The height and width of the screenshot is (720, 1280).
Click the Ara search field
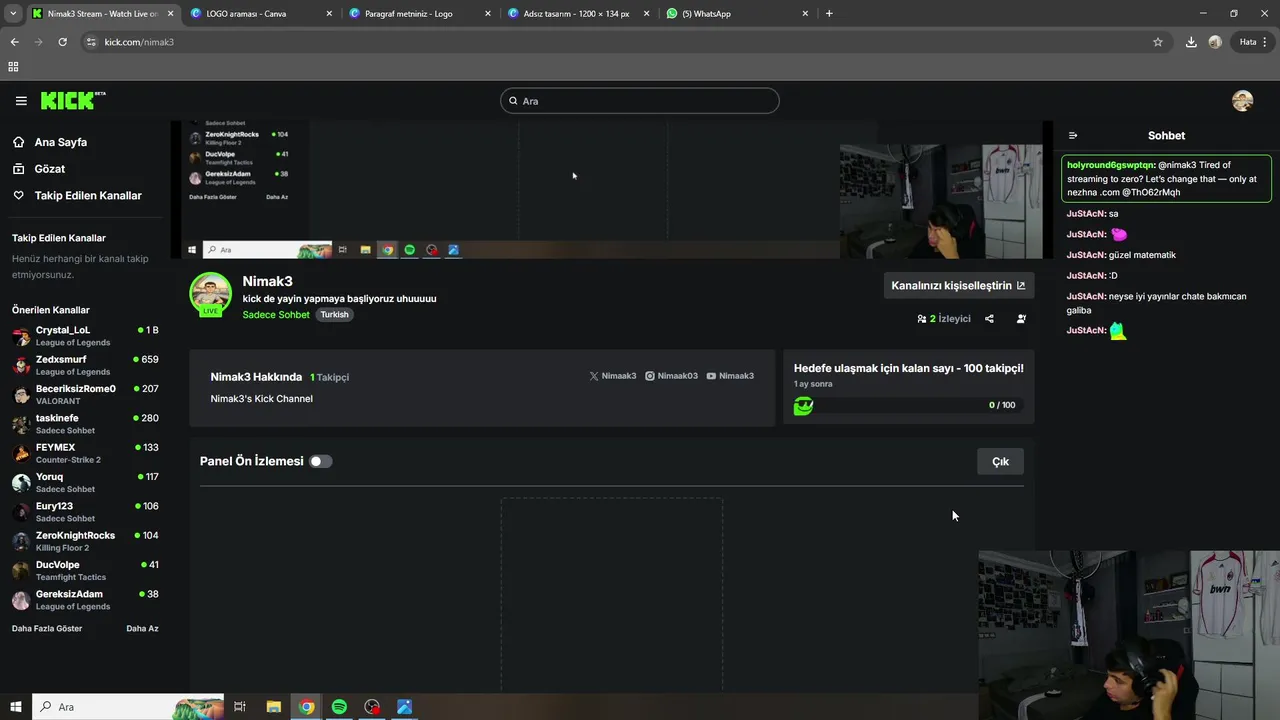(640, 101)
